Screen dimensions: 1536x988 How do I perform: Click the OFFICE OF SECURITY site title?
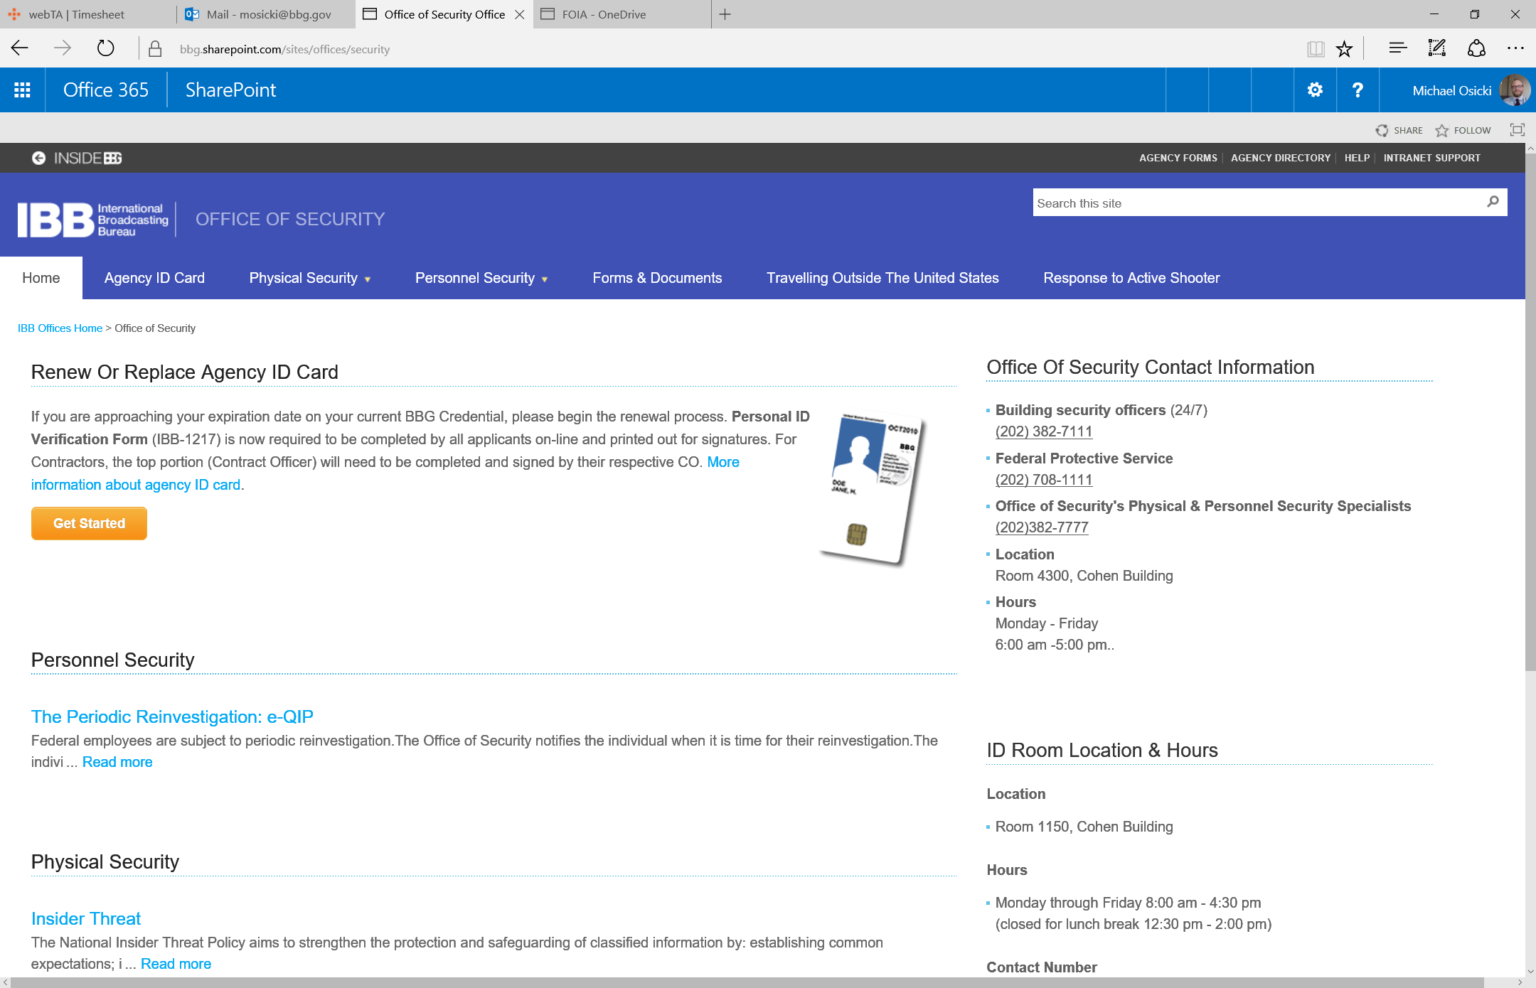[290, 219]
